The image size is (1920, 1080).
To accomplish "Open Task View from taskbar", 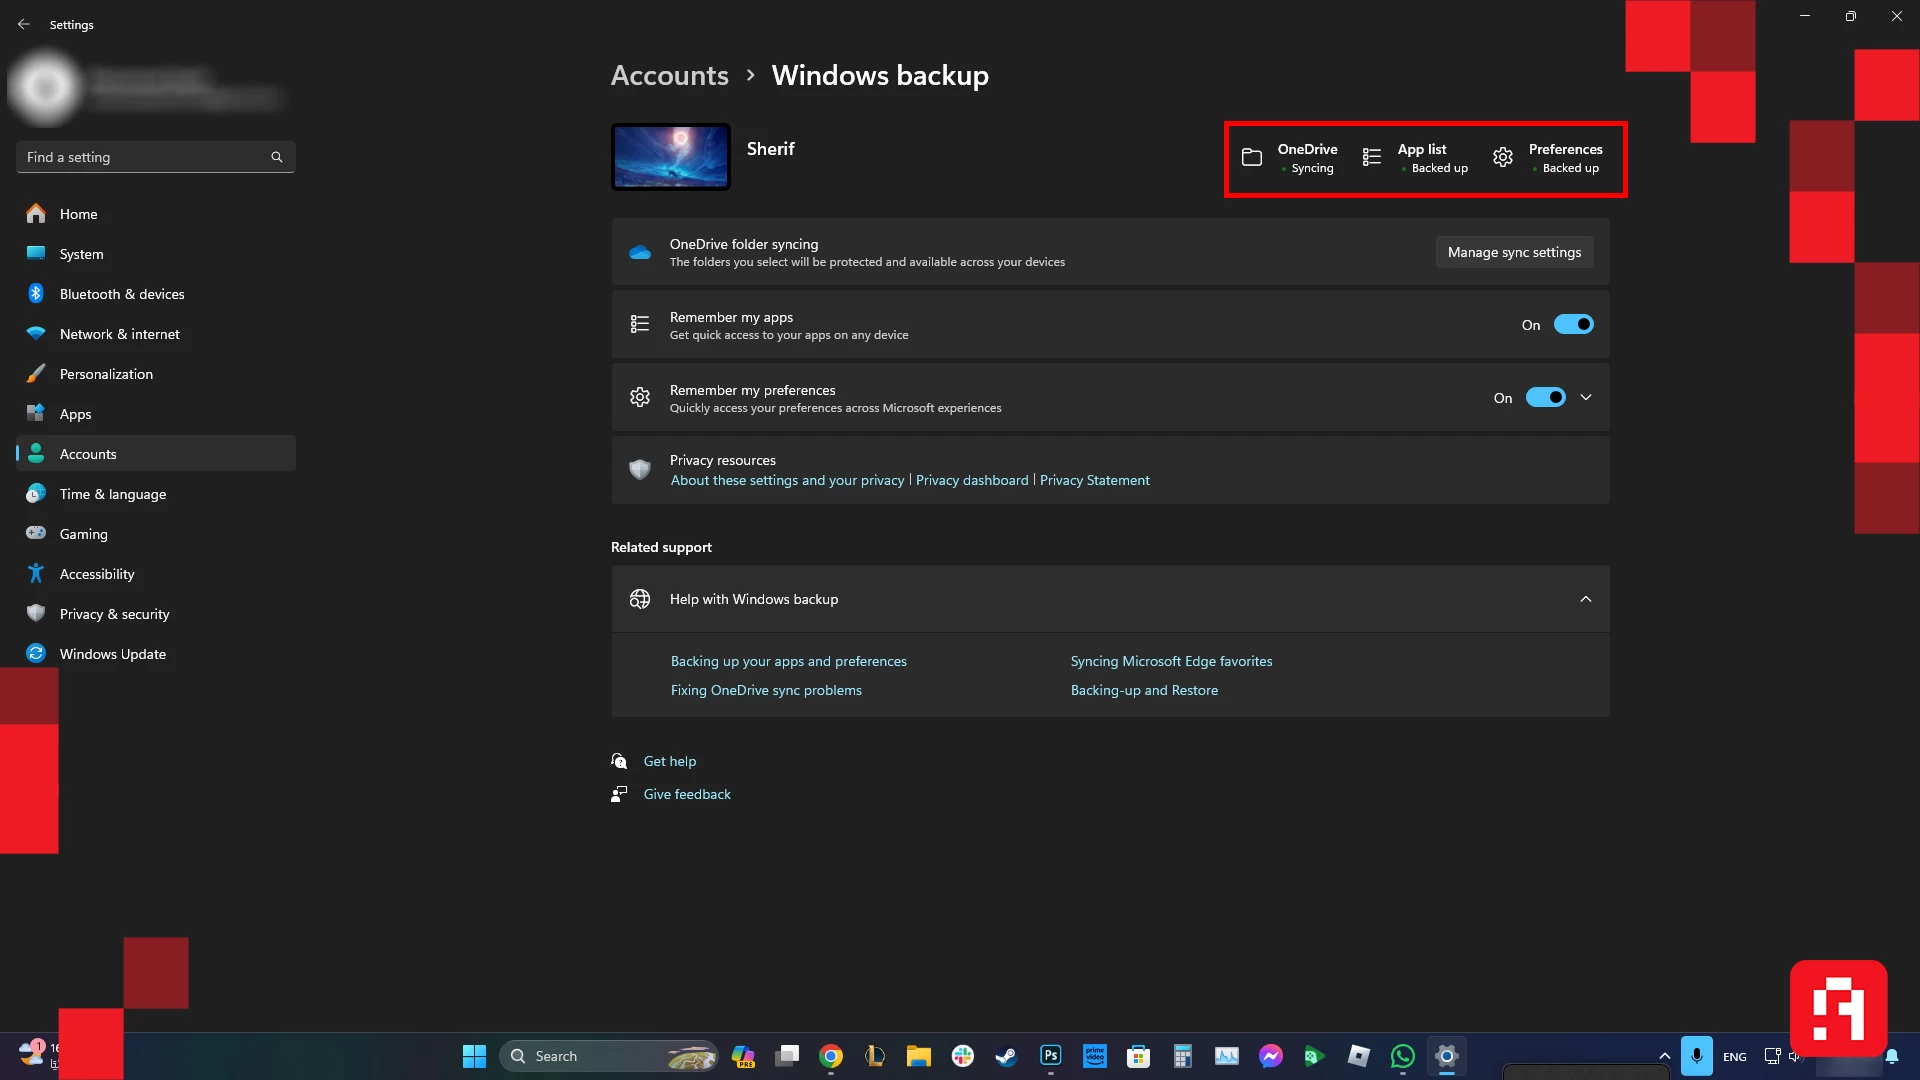I will point(787,1056).
